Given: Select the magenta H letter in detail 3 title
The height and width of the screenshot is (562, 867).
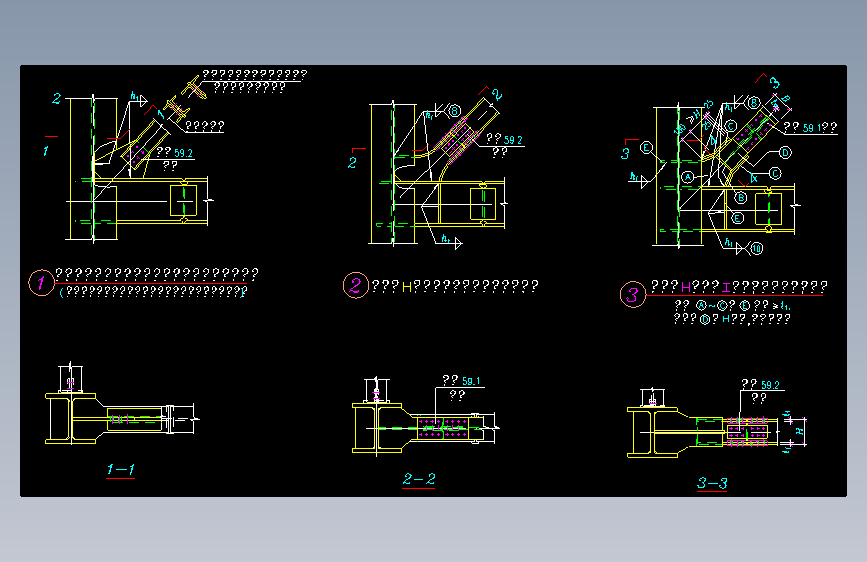Looking at the screenshot, I should (686, 287).
